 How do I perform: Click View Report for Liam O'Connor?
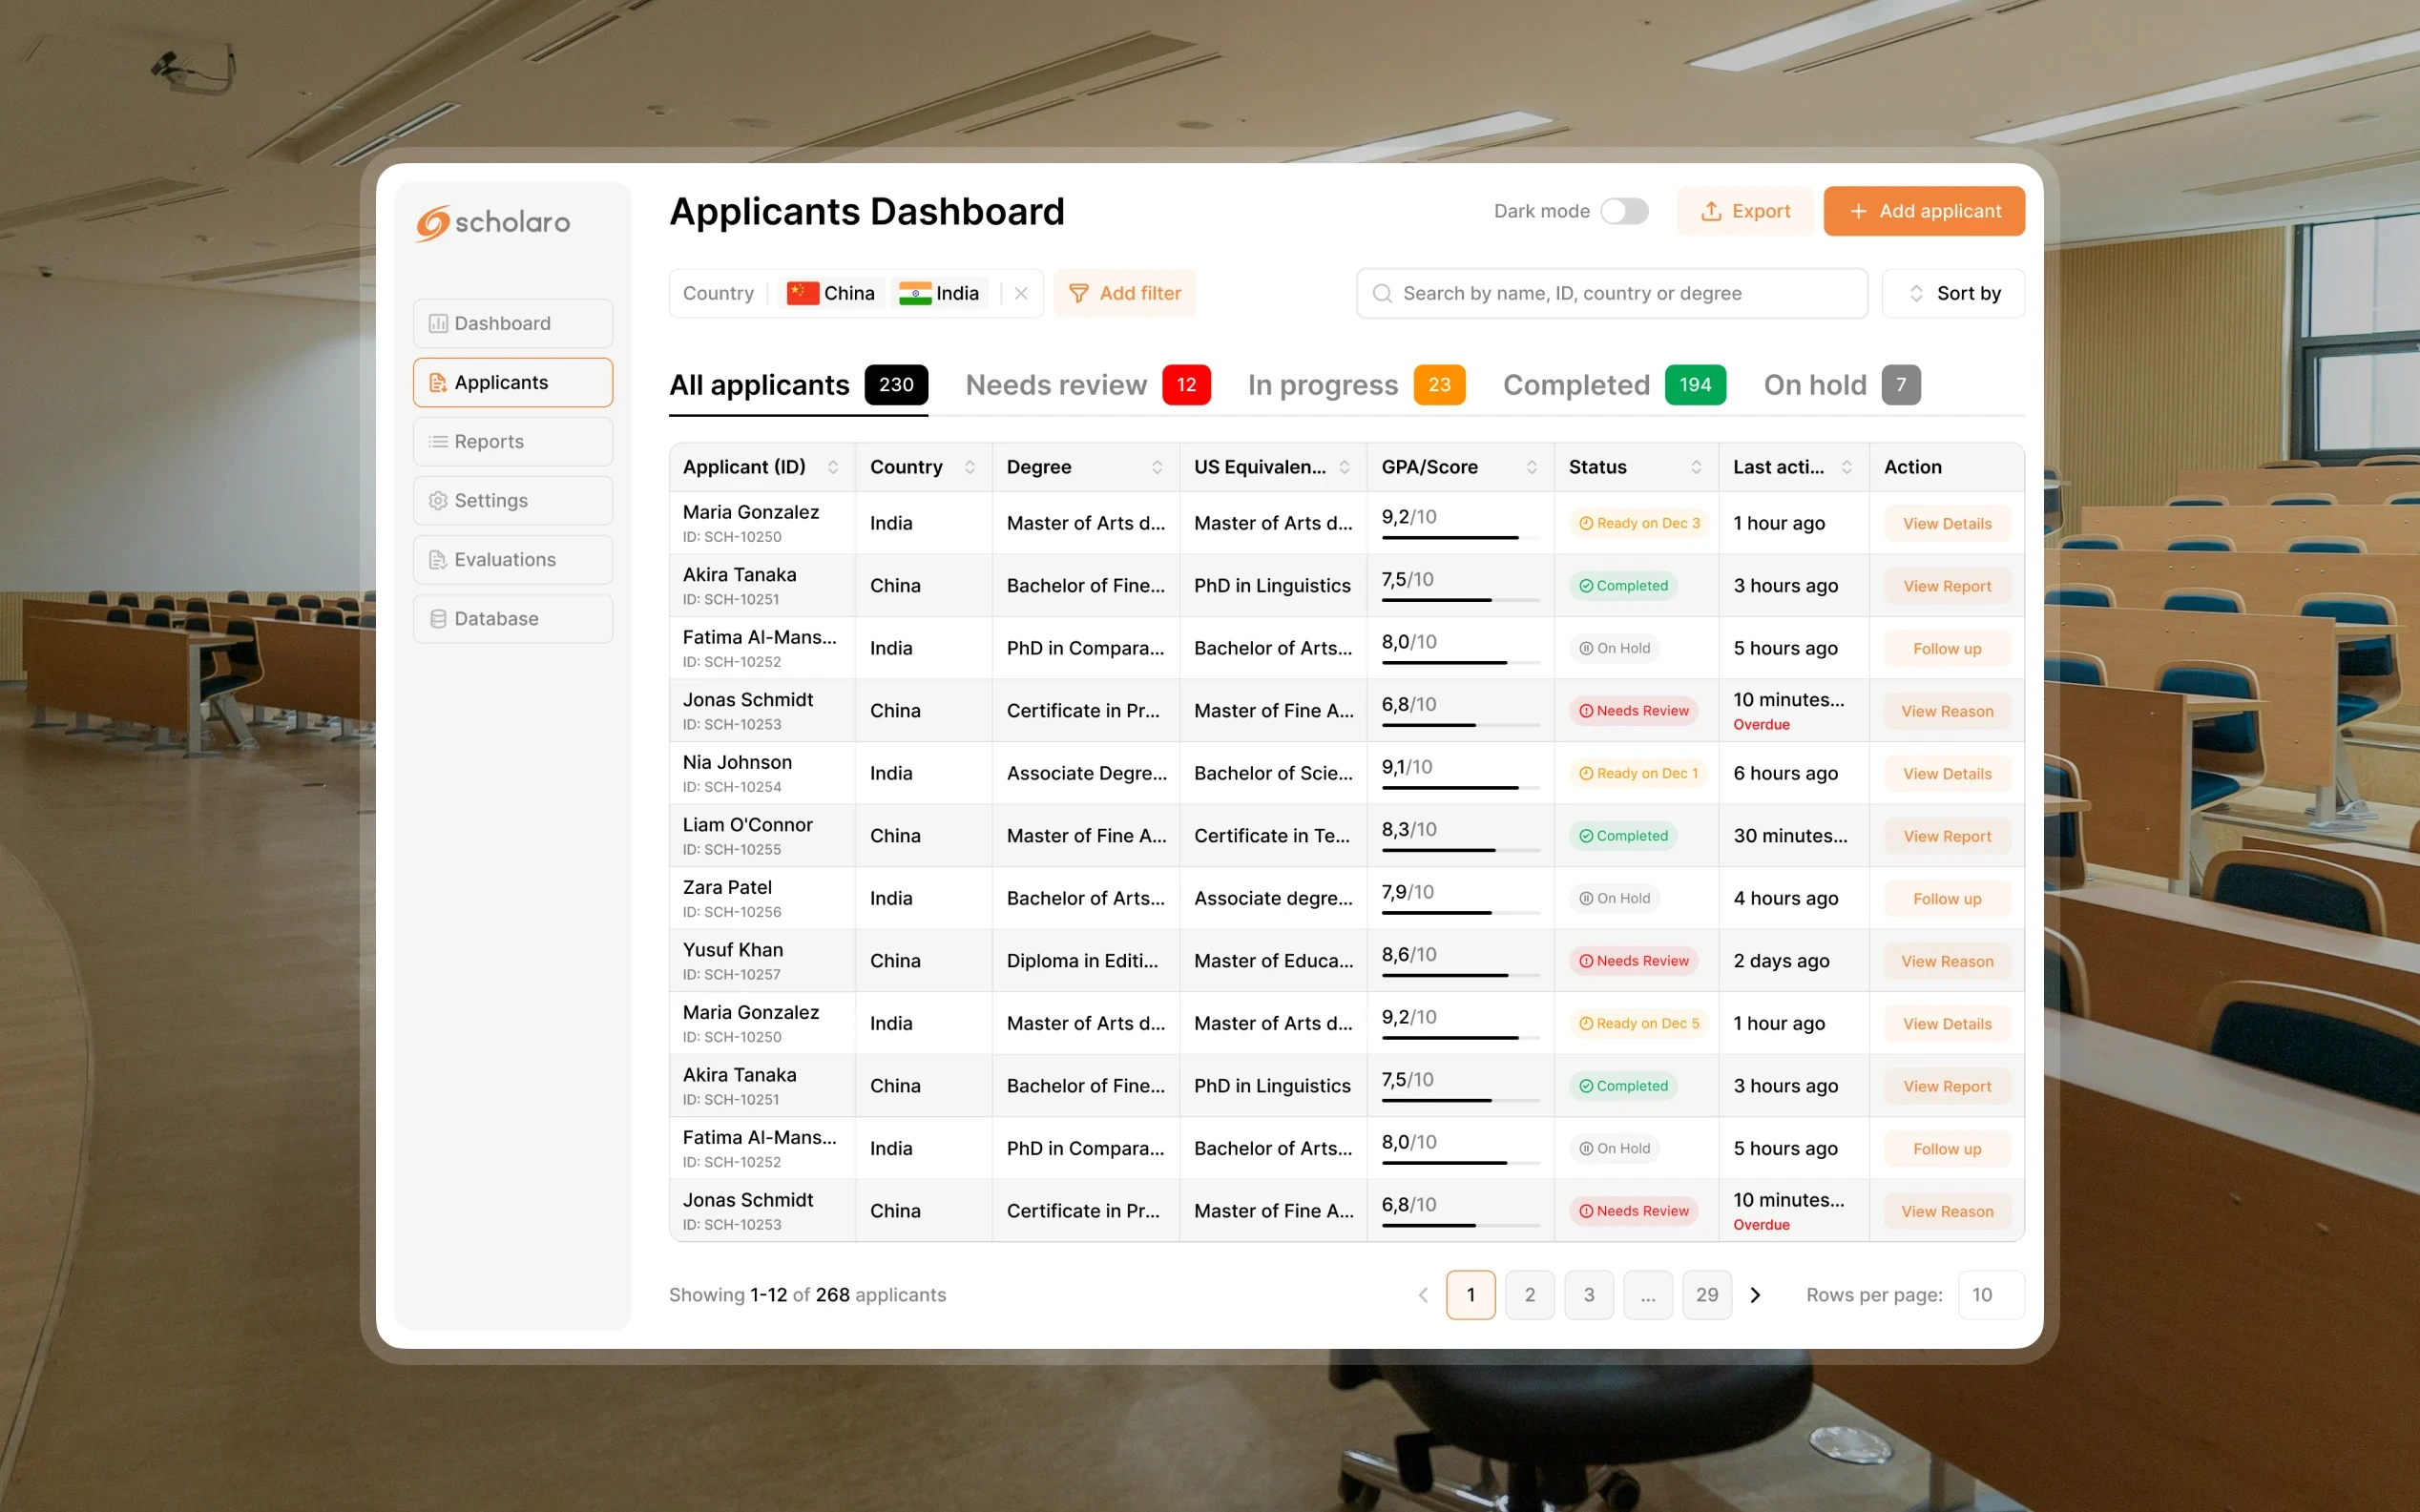click(1946, 836)
